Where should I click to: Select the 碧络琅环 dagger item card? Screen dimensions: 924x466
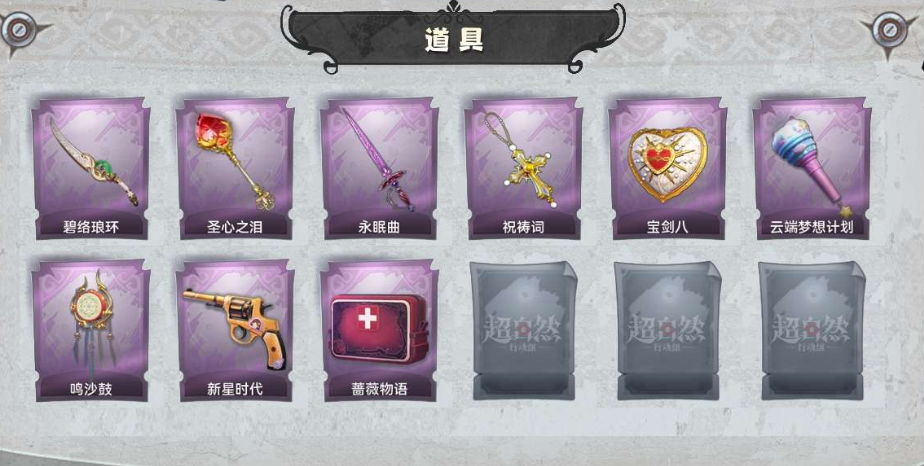pos(91,168)
